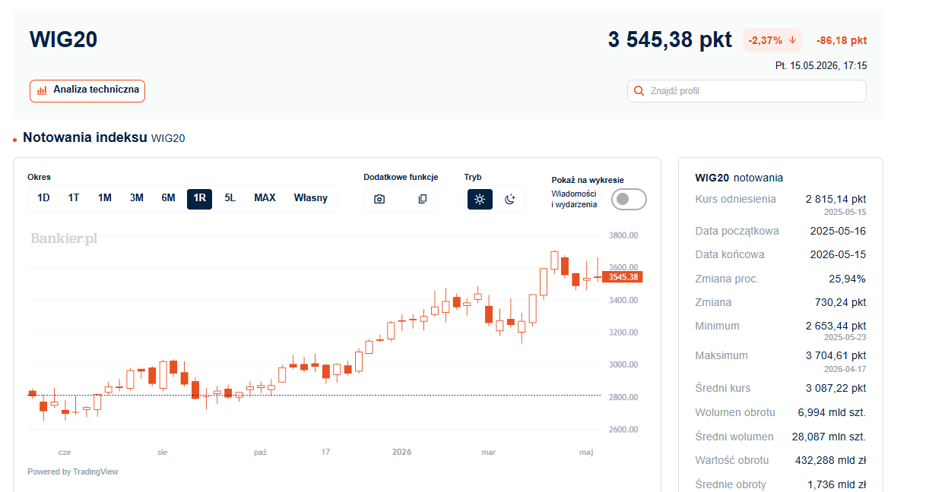Click the Zmiana proc. value 25,94%
The image size is (948, 492).
pyautogui.click(x=847, y=279)
